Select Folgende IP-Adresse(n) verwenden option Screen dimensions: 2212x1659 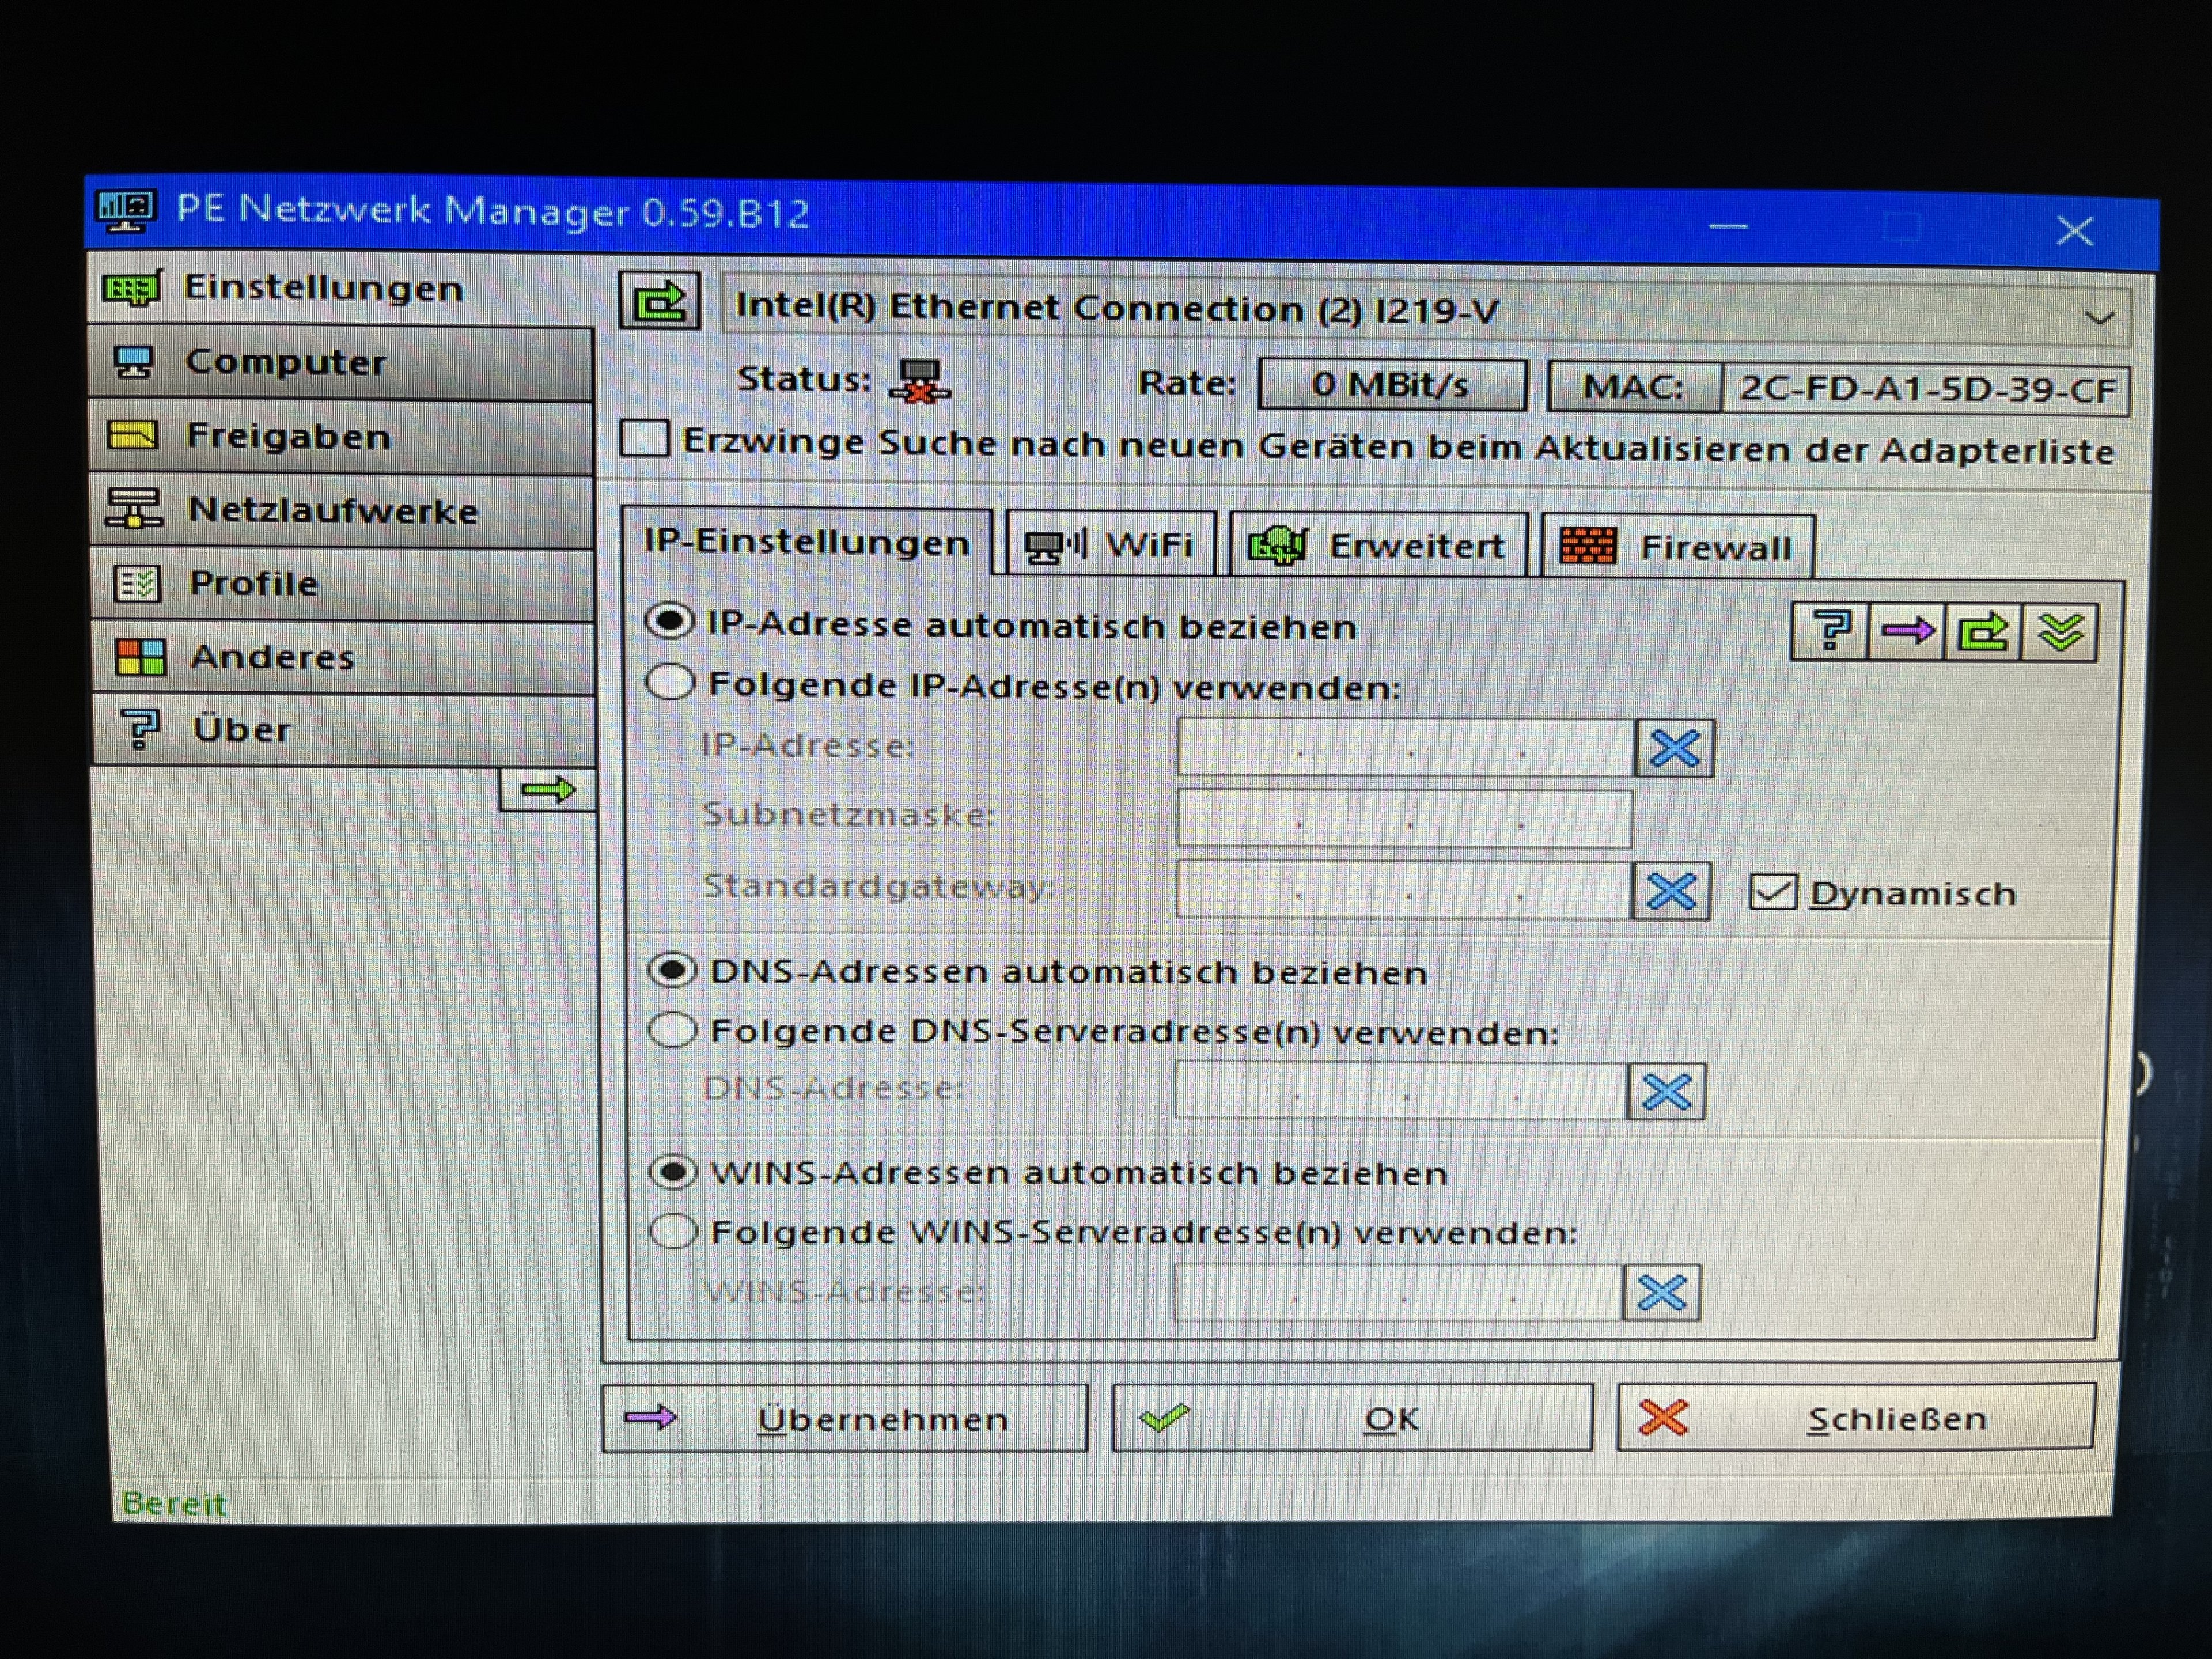(x=671, y=683)
